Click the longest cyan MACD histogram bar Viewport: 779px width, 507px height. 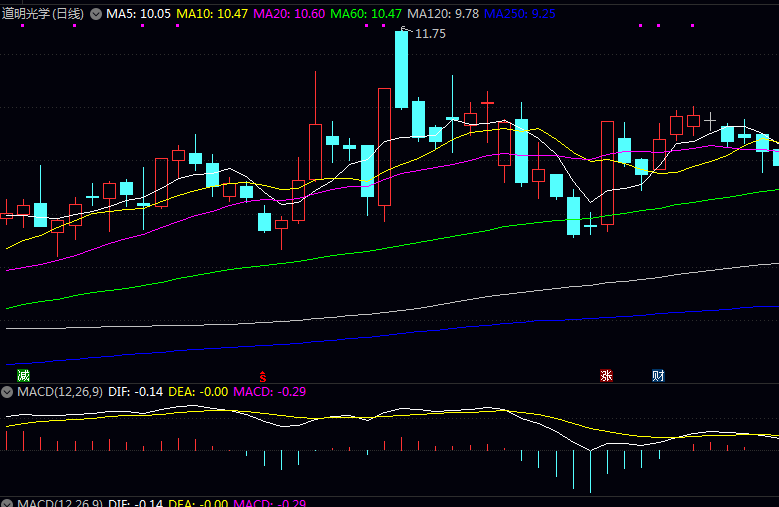coord(590,470)
